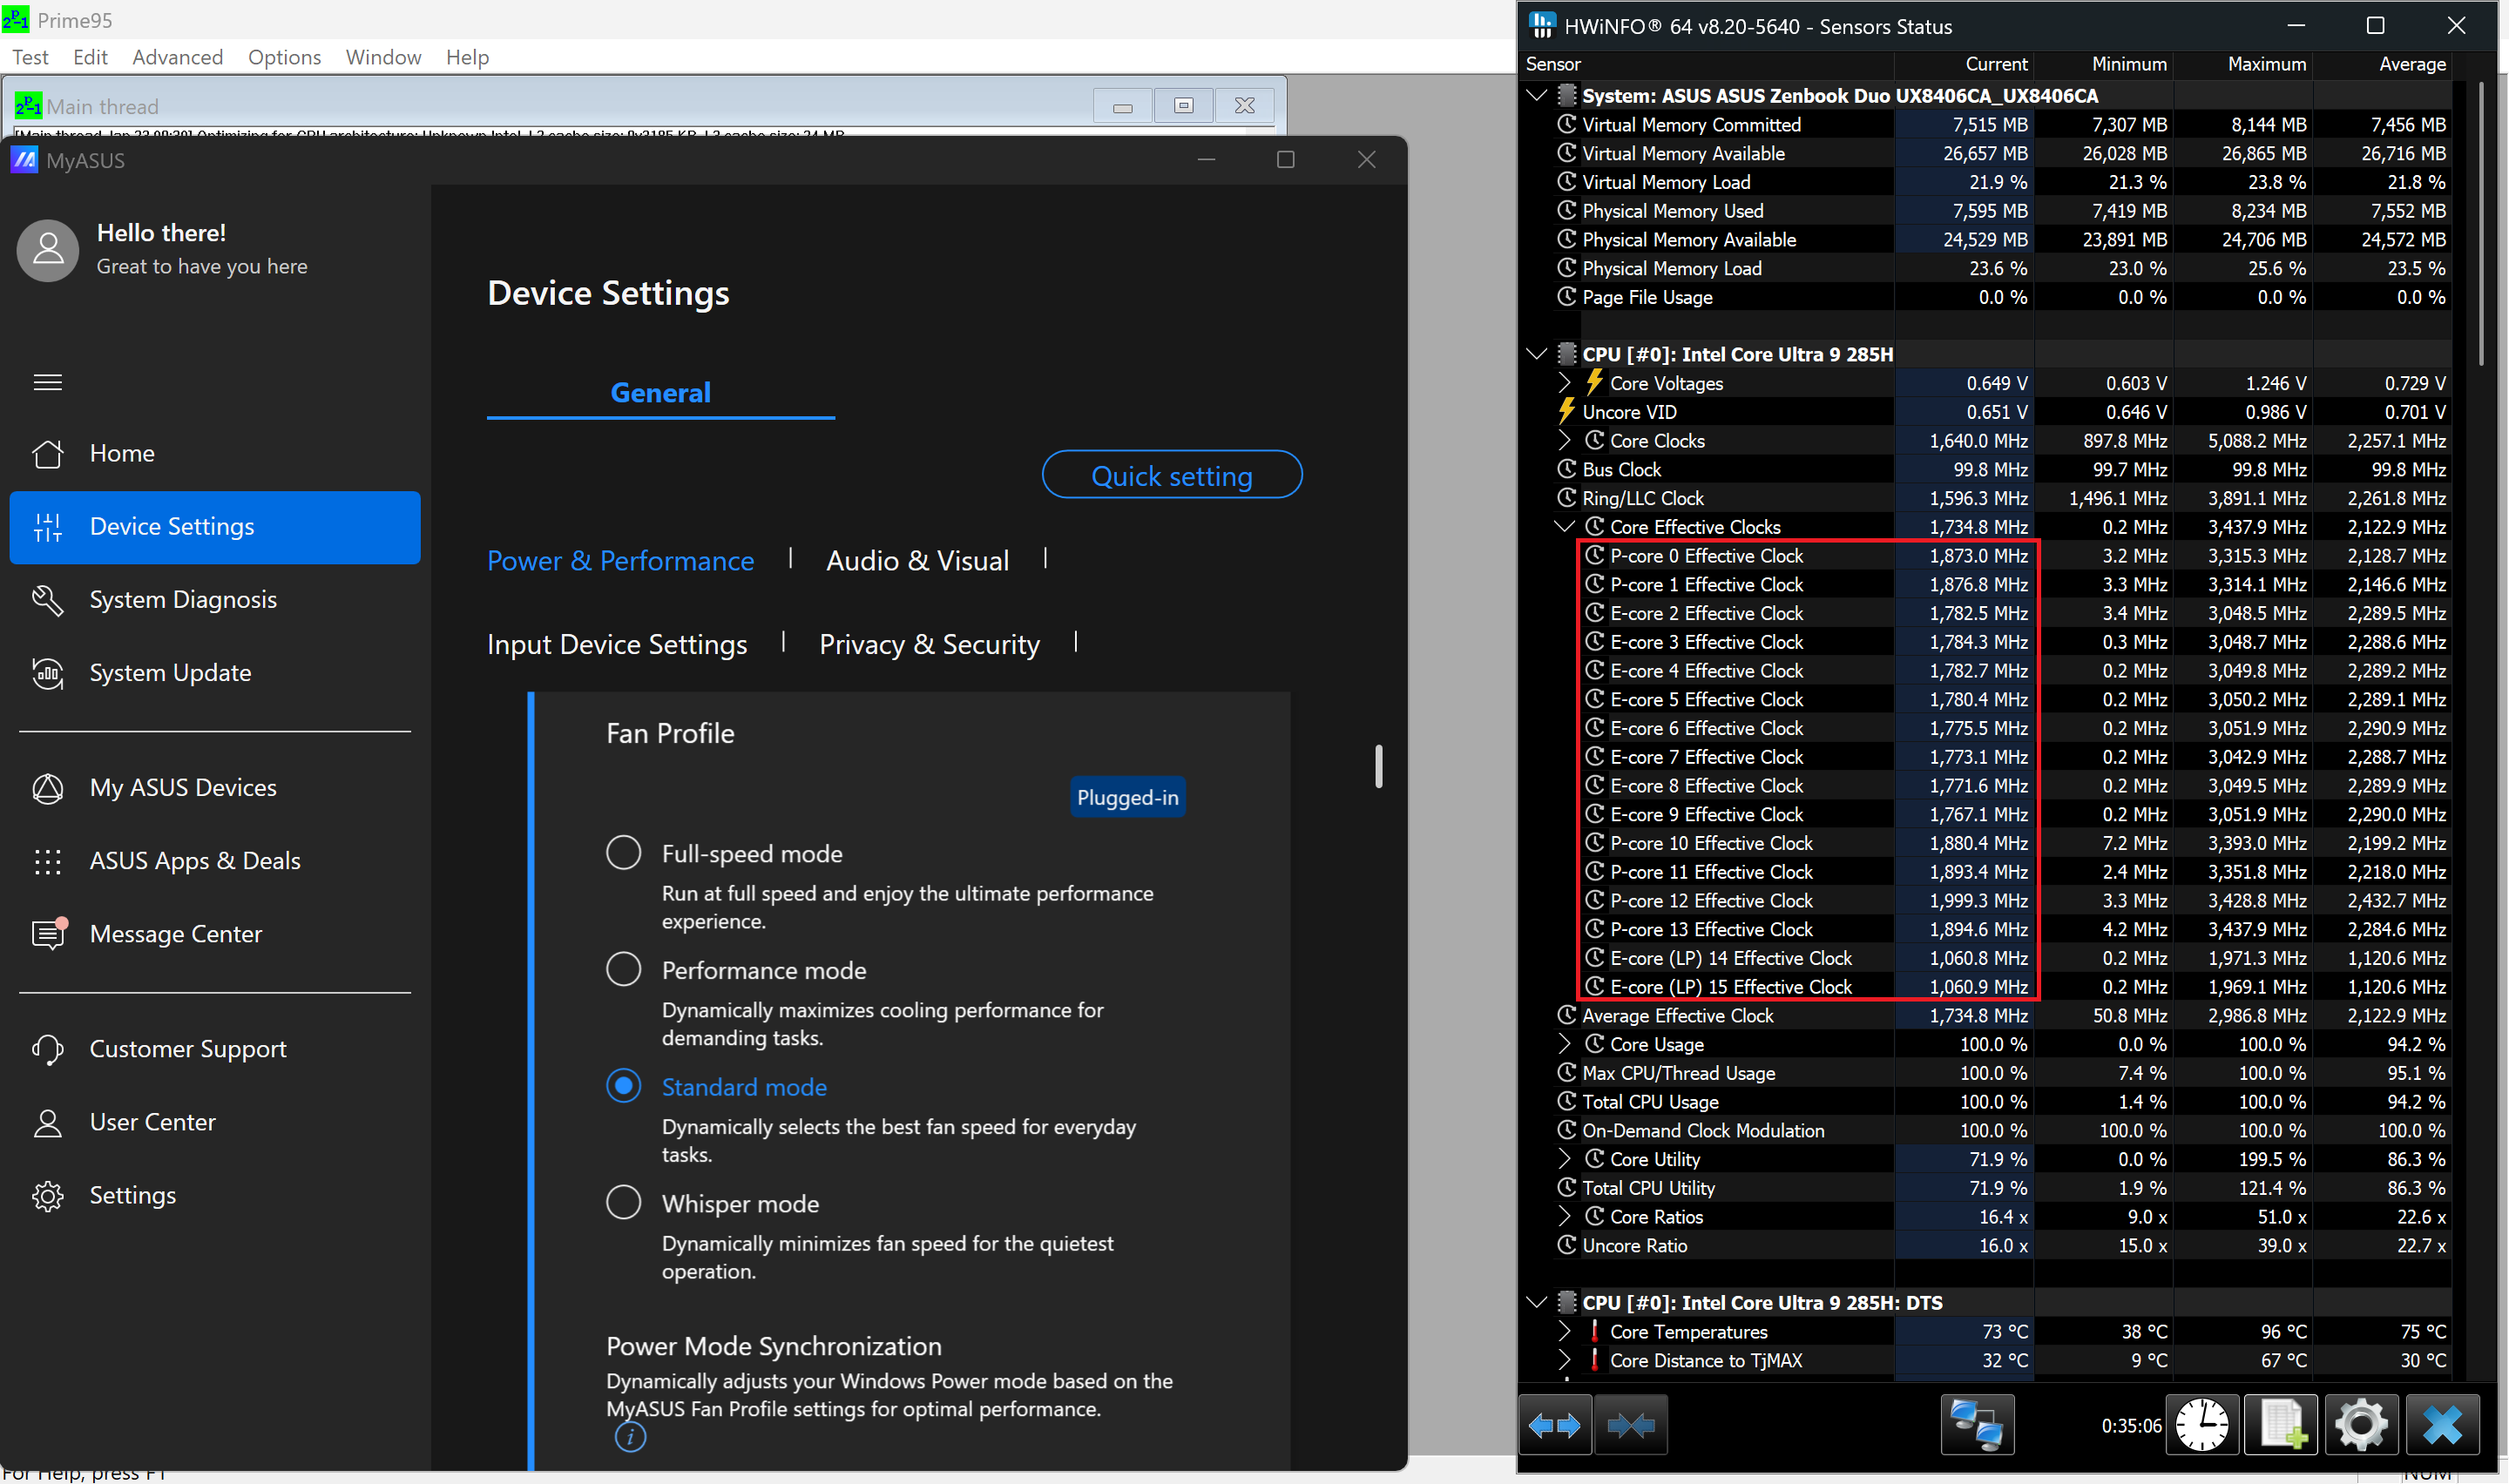Click the MyASUS logo icon in title bar
This screenshot has height=1484, width=2509.
pos(24,160)
